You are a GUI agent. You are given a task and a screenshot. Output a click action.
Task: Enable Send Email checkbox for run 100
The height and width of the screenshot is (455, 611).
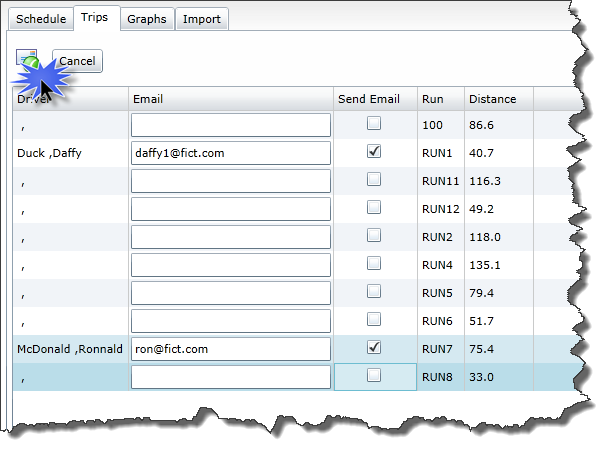pyautogui.click(x=374, y=124)
